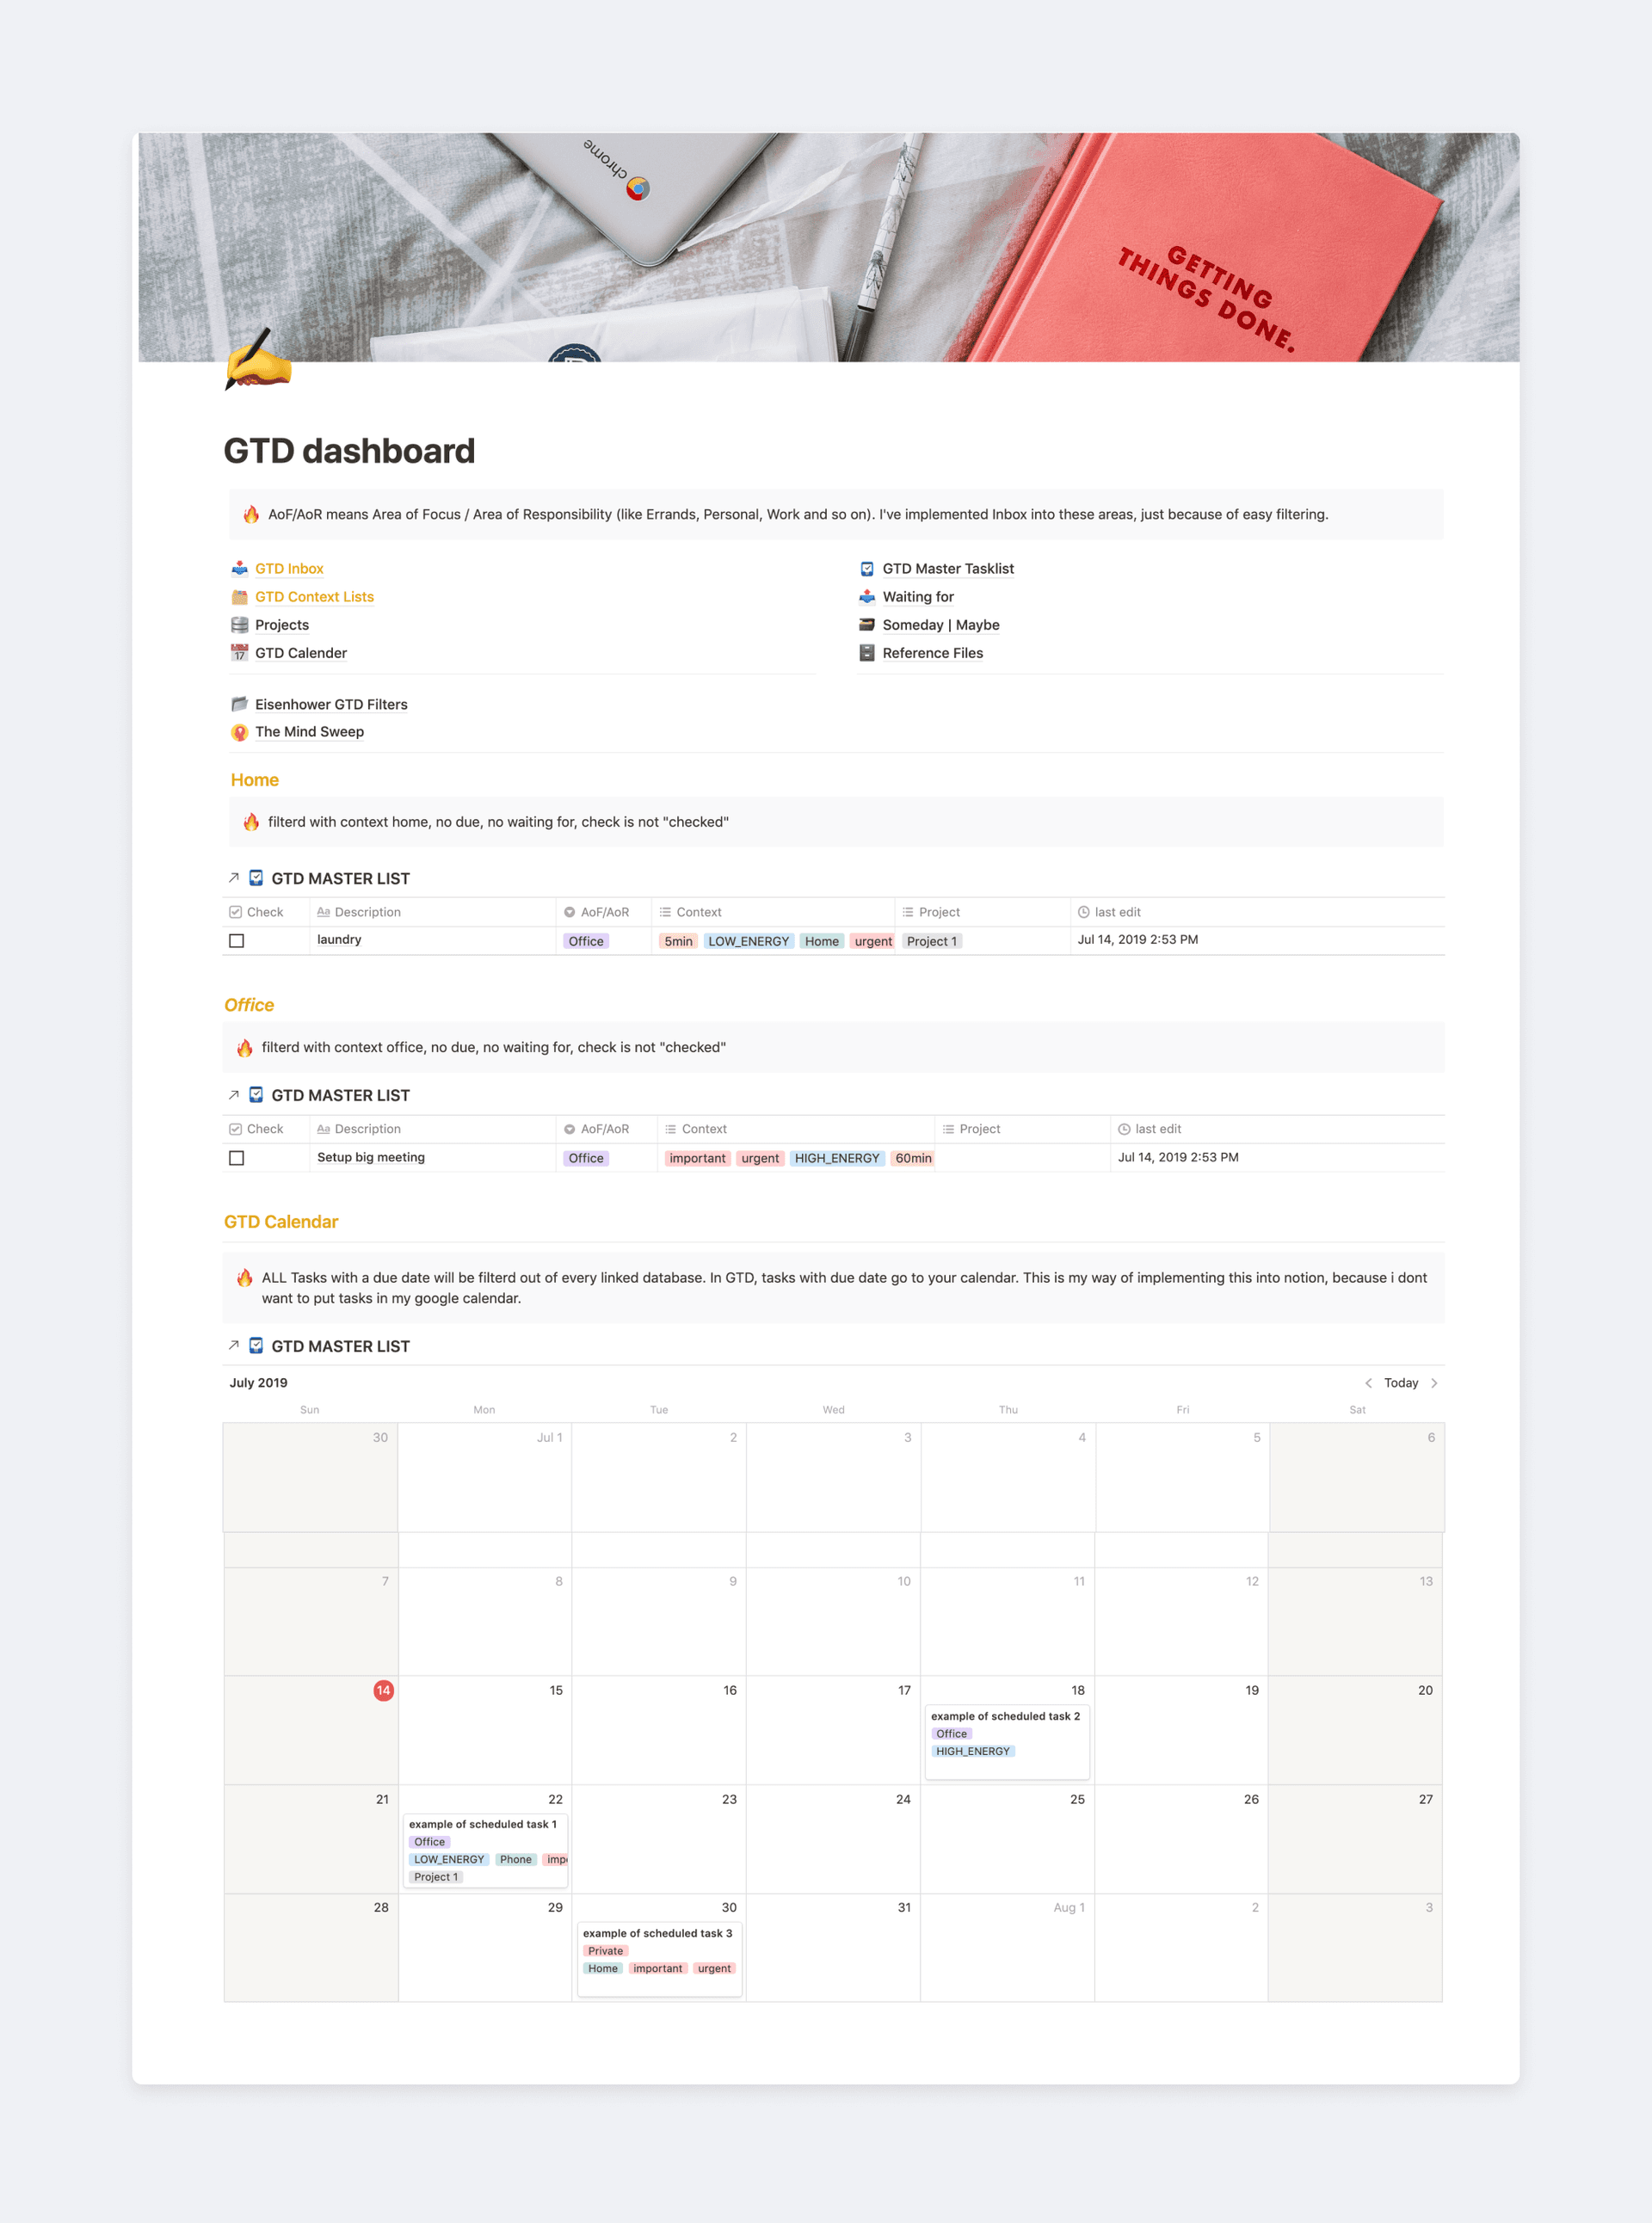Check the laundry task checkbox
This screenshot has height=2223, width=1652.
click(x=237, y=941)
